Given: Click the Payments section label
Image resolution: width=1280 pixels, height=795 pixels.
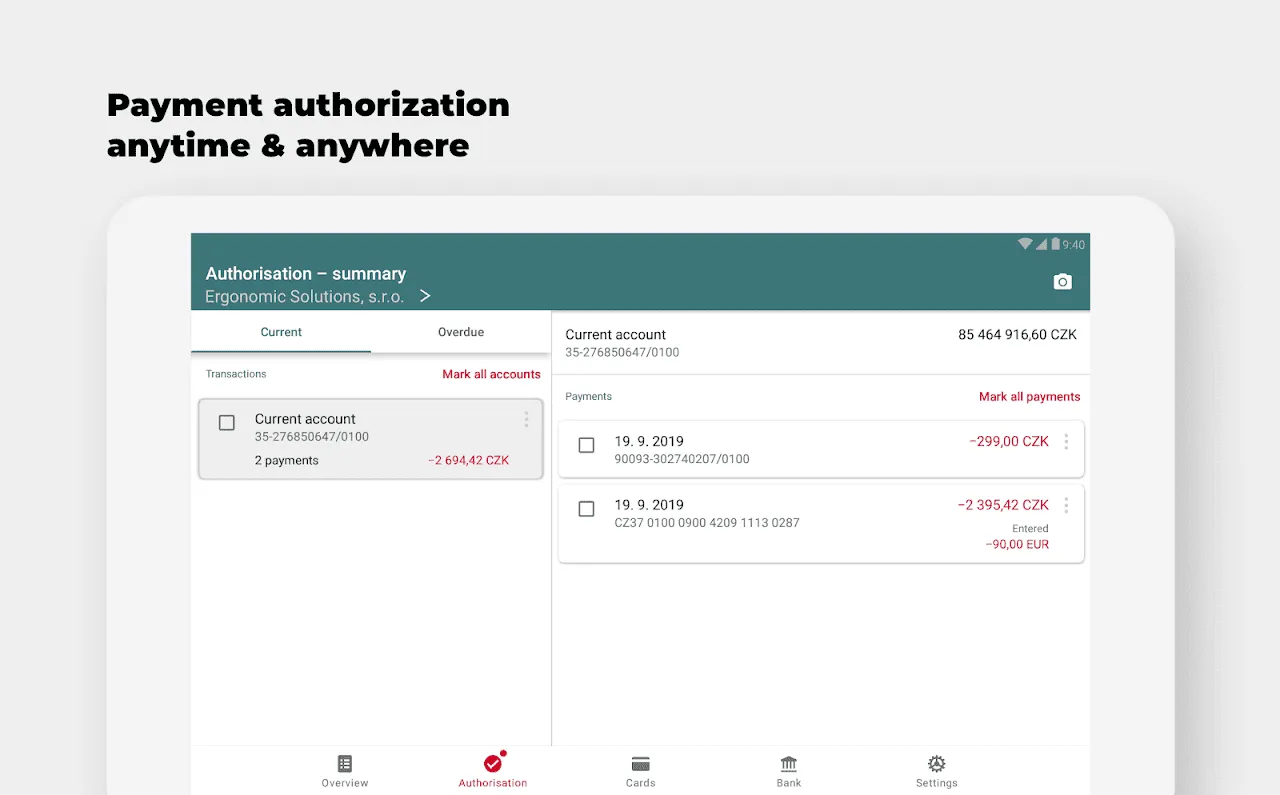Looking at the screenshot, I should coord(589,397).
